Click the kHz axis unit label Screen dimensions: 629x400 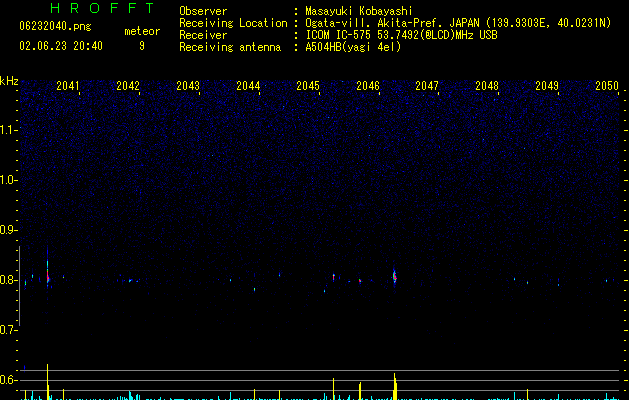tap(9, 81)
